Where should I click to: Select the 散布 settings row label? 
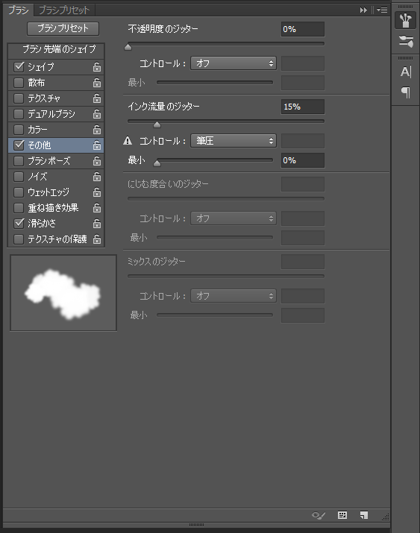36,83
